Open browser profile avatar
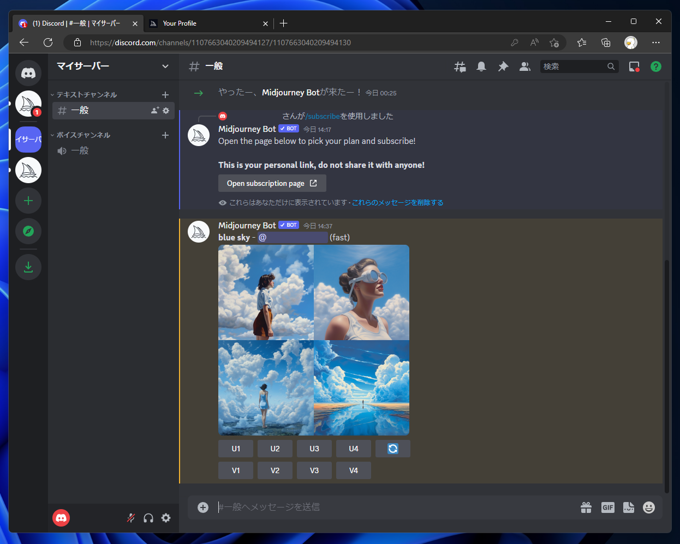This screenshot has height=544, width=680. click(631, 43)
